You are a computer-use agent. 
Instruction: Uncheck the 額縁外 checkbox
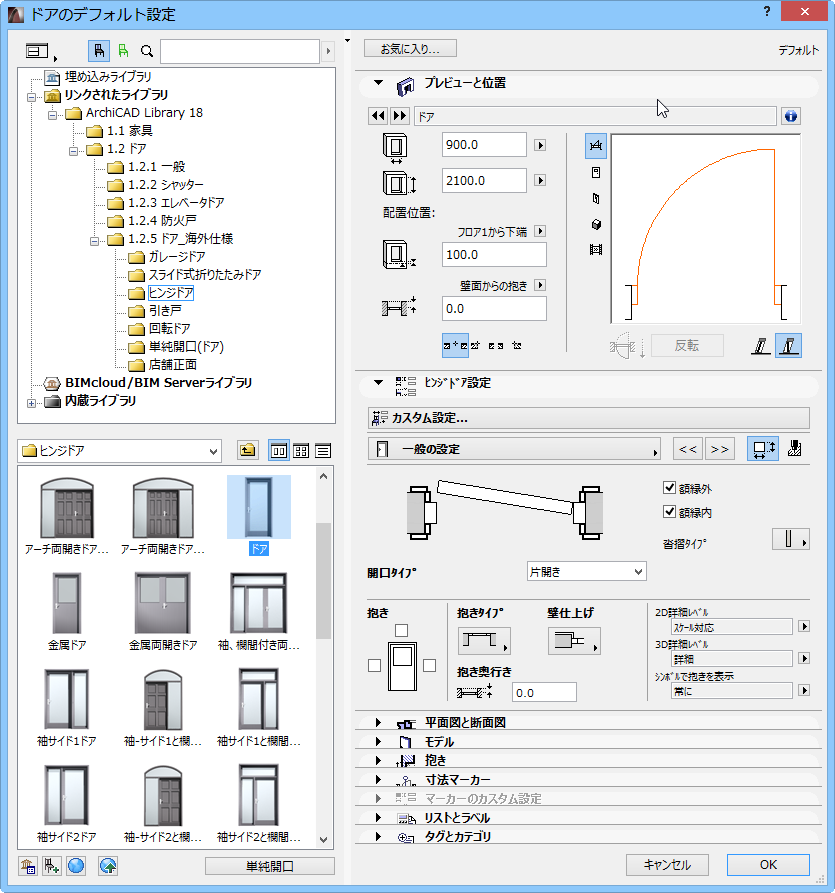670,487
